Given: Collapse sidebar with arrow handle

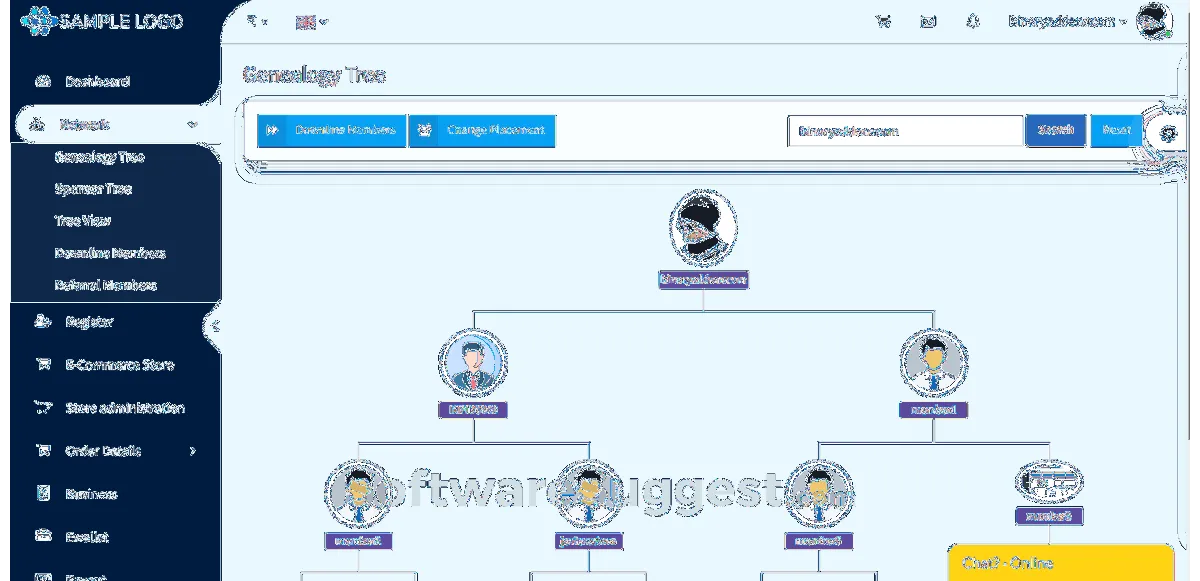Looking at the screenshot, I should click(x=214, y=326).
